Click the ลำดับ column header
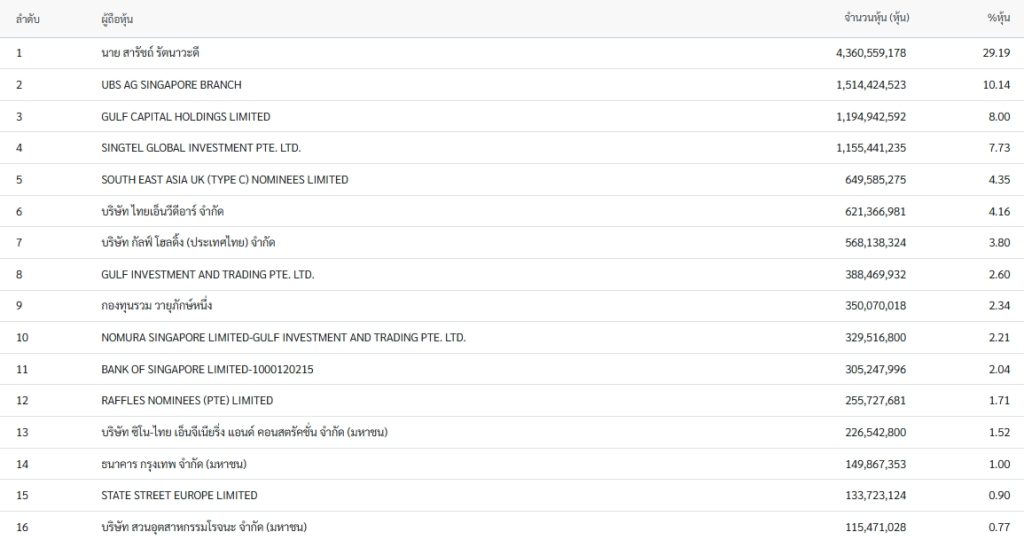The width and height of the screenshot is (1024, 540). (27, 19)
